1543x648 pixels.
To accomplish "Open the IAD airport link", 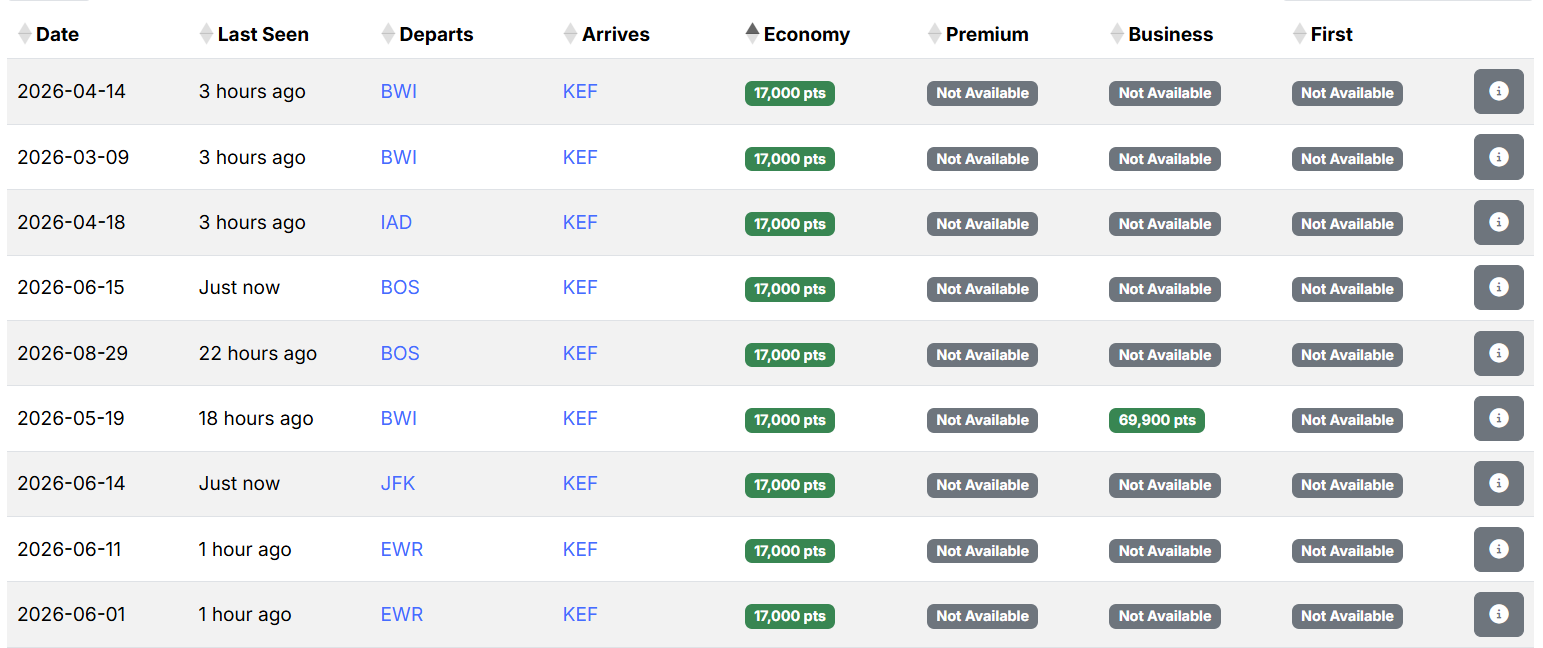I will click(x=396, y=222).
